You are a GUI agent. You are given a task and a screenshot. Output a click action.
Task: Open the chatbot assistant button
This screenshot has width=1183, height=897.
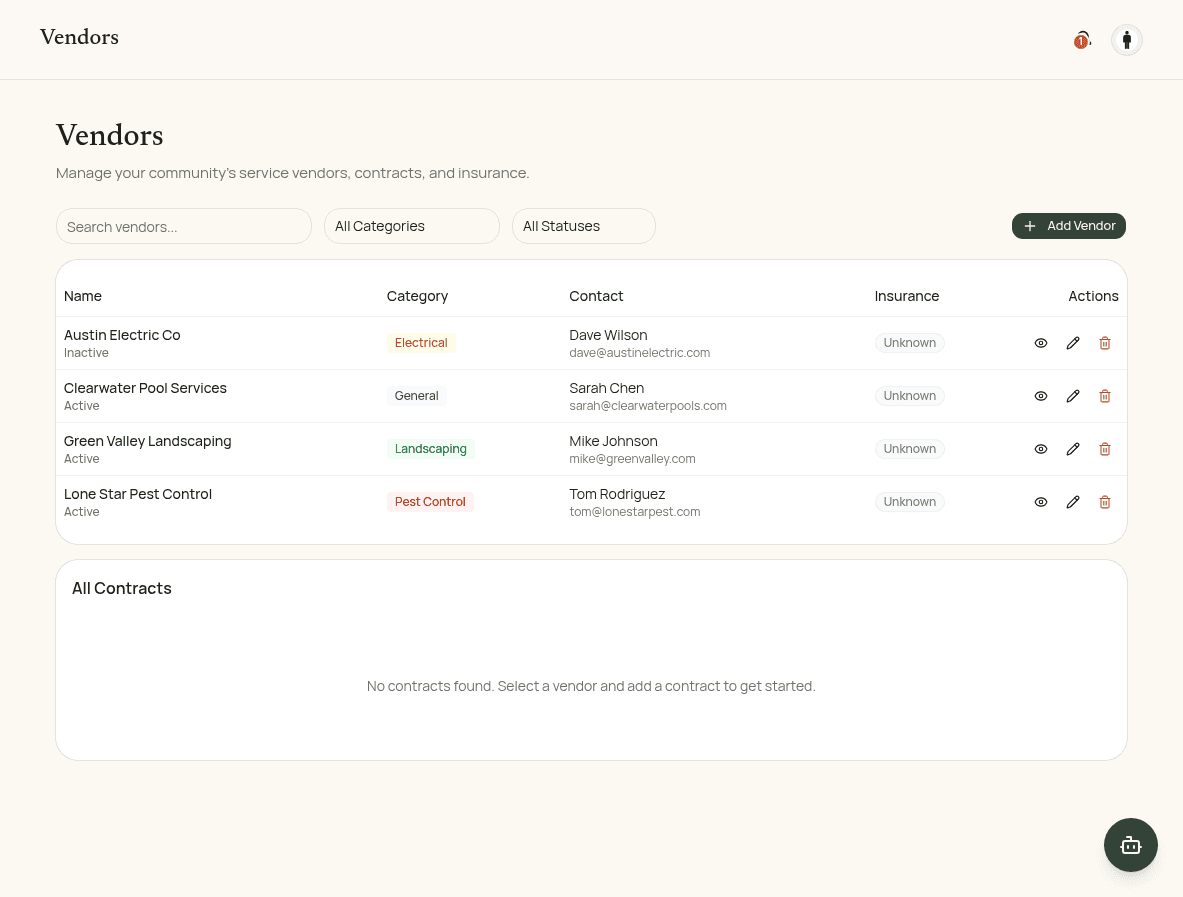(x=1130, y=845)
